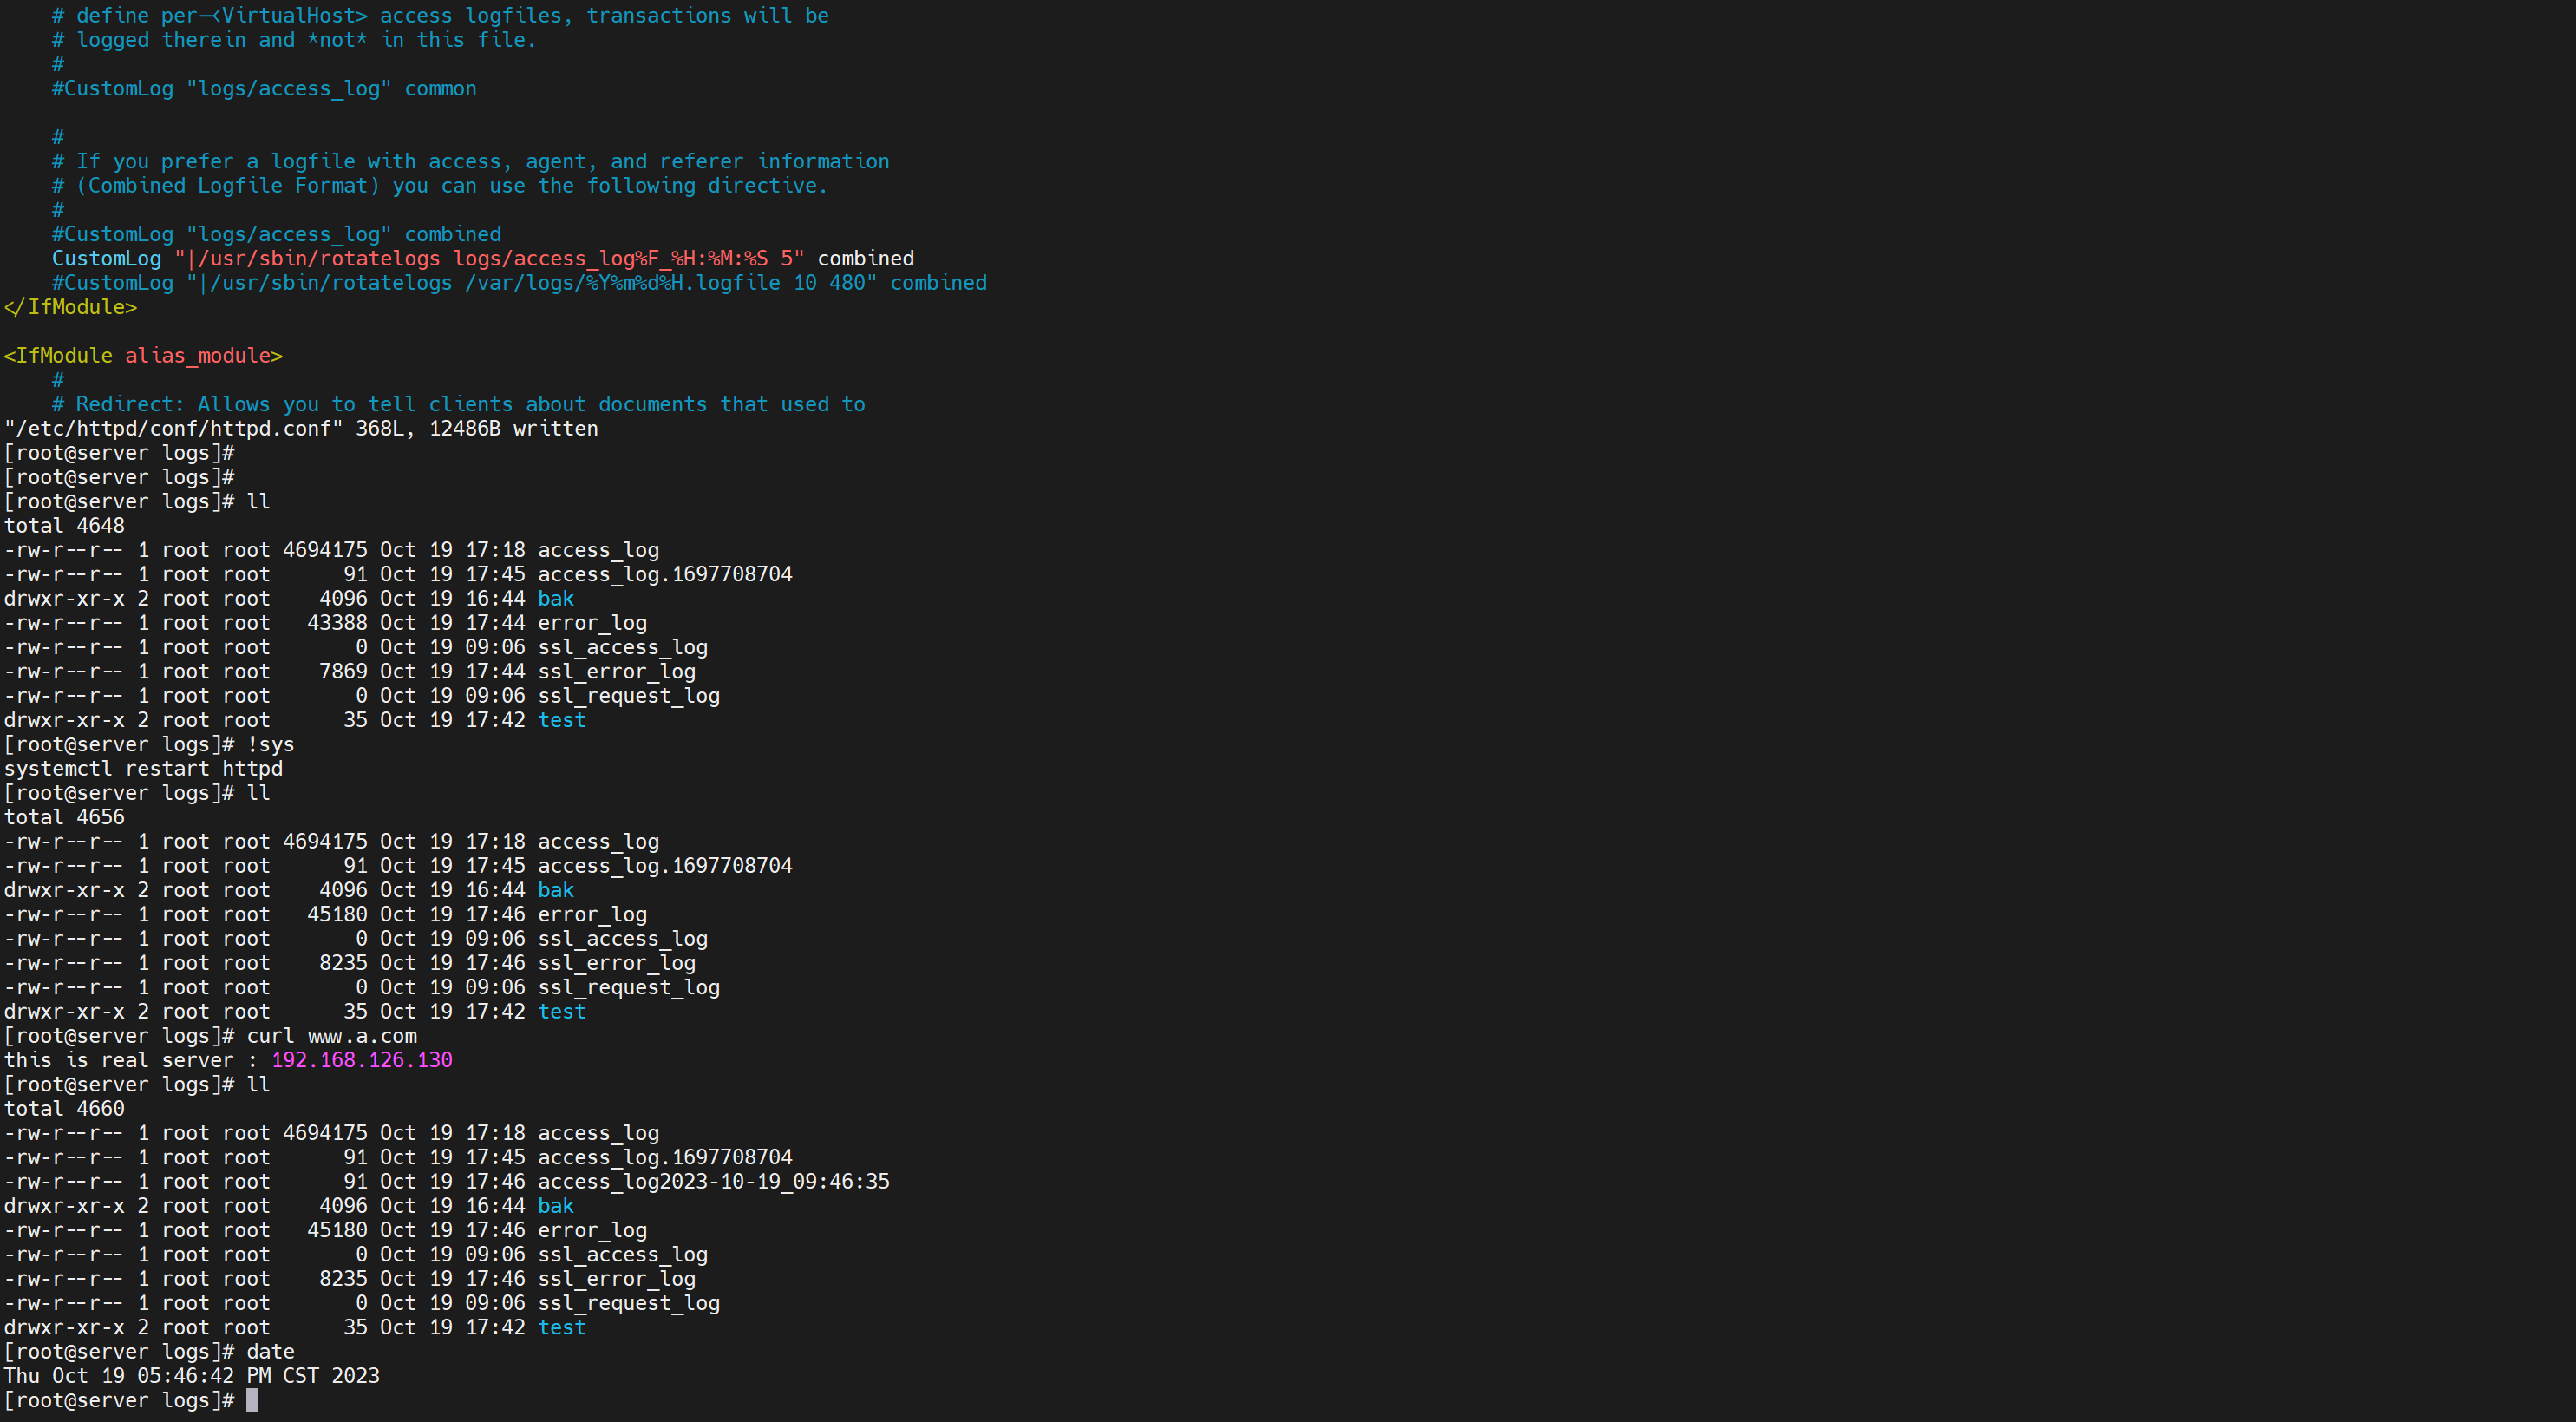This screenshot has height=1422, width=2576.
Task: Click the closing </IfModule> tag
Action: 70,307
